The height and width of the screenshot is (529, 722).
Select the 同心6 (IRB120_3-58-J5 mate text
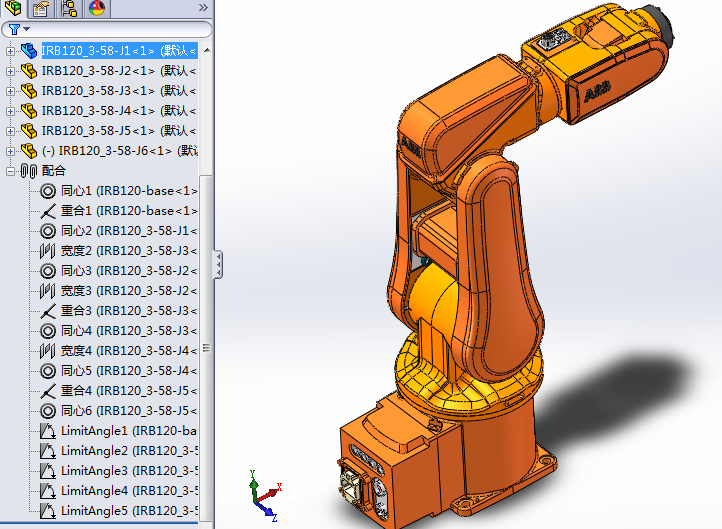tap(129, 411)
